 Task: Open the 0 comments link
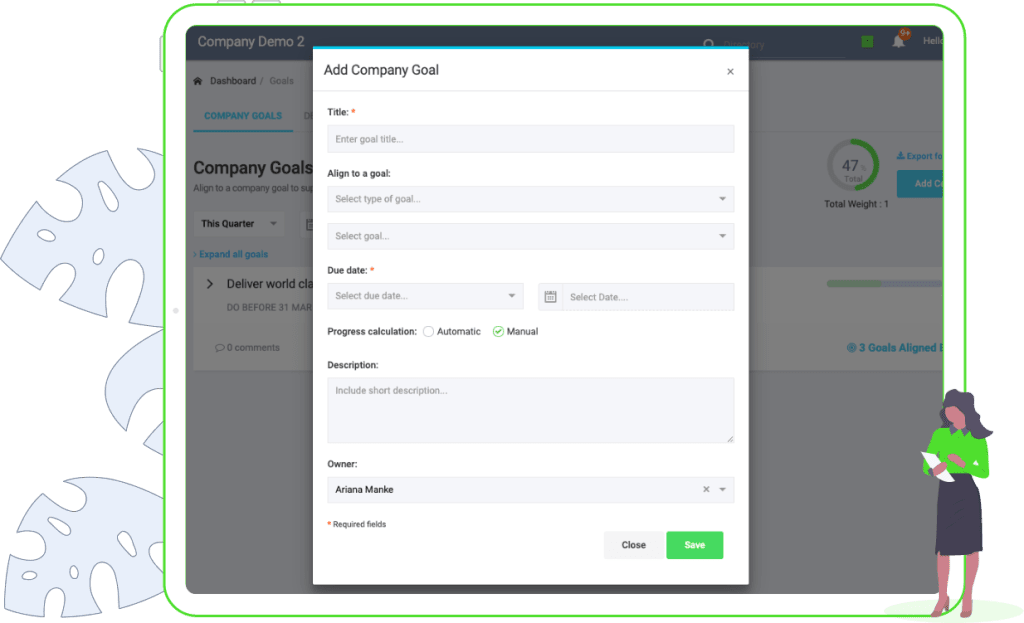click(248, 347)
